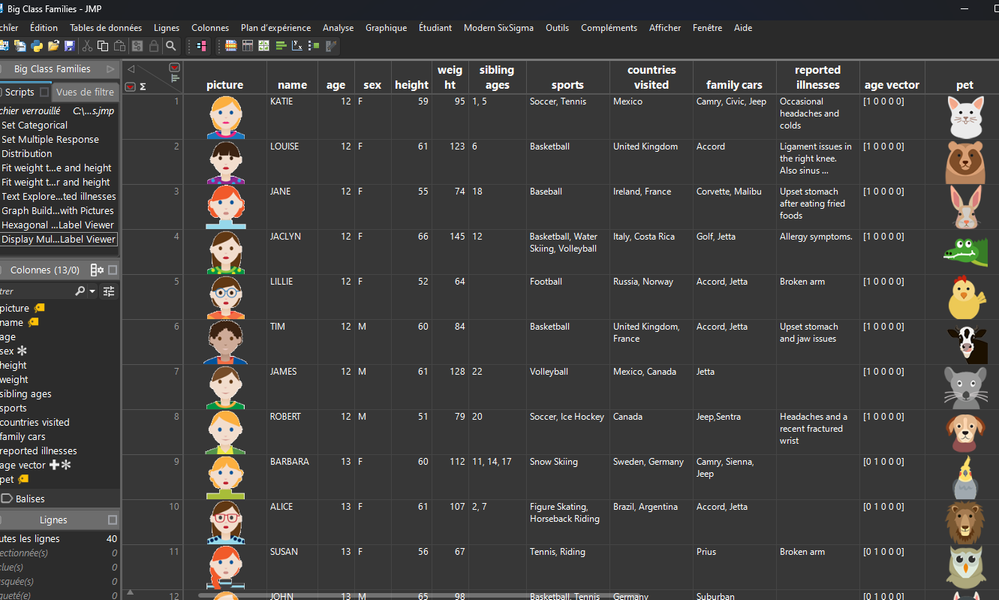Open a file with the folder icon
The image size is (999, 600).
tap(54, 46)
